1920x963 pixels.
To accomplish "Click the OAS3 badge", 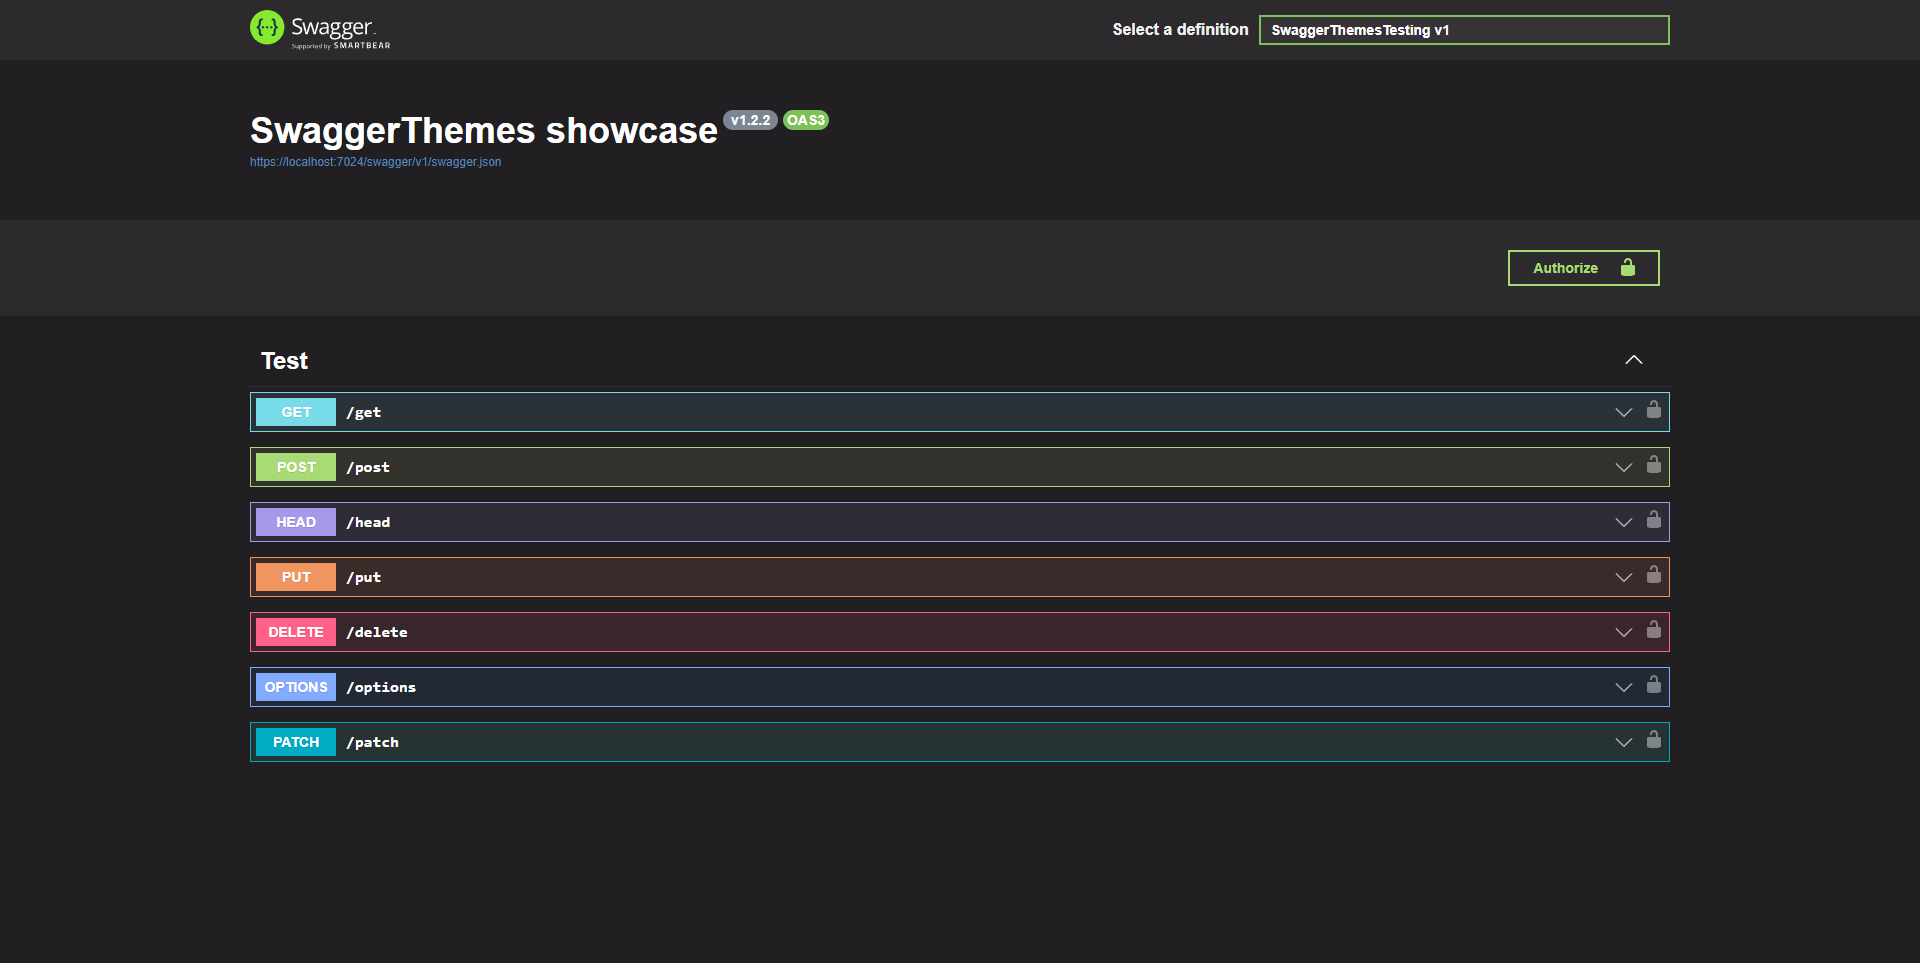I will (806, 120).
